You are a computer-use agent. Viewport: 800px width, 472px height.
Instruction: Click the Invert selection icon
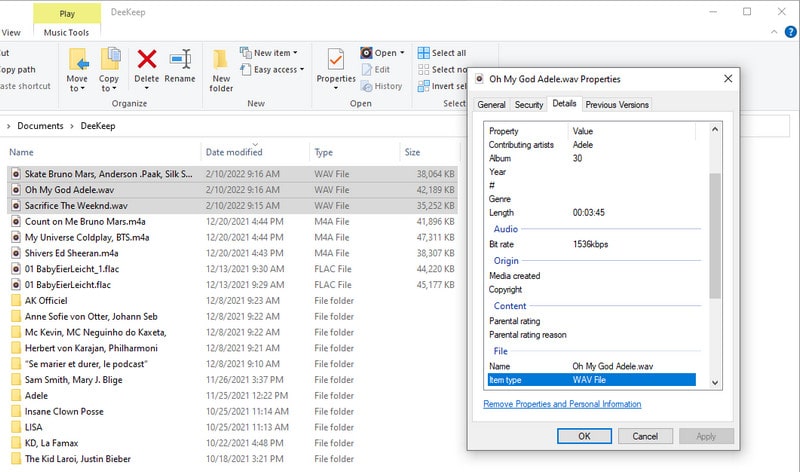[423, 86]
